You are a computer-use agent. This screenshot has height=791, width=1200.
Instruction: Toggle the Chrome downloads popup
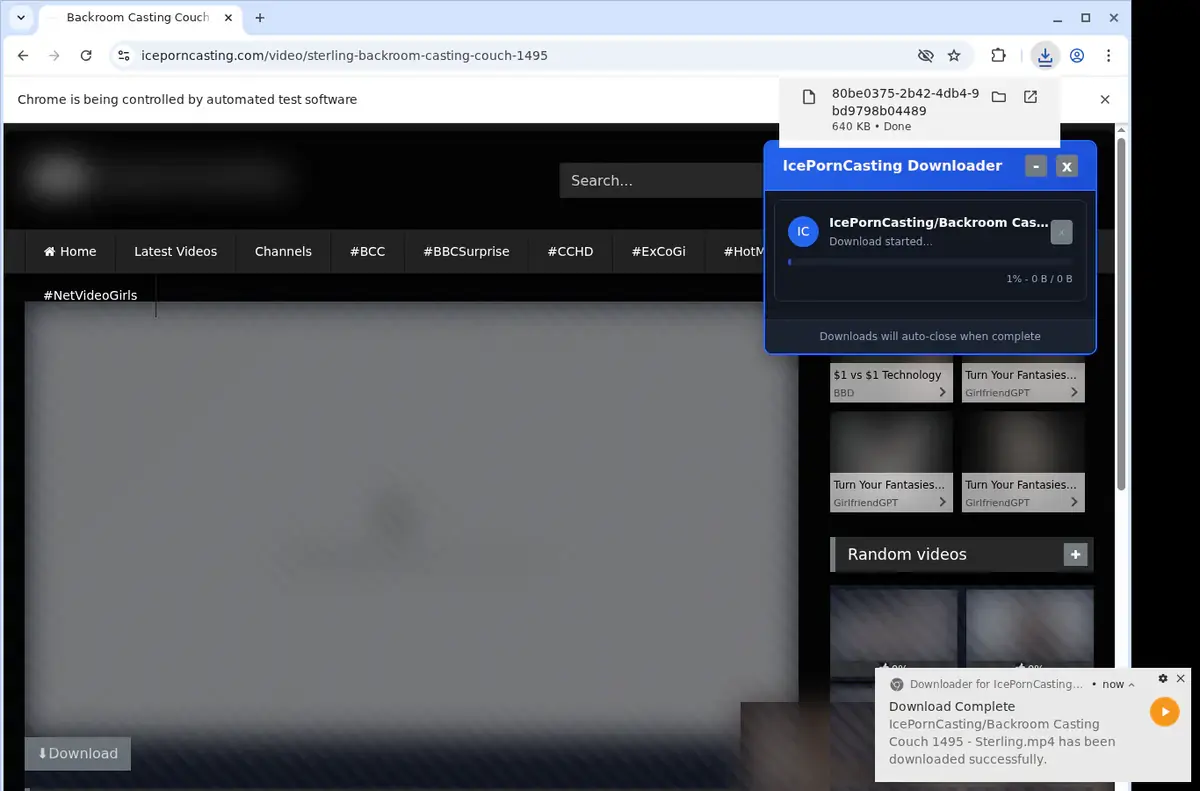coord(1045,56)
